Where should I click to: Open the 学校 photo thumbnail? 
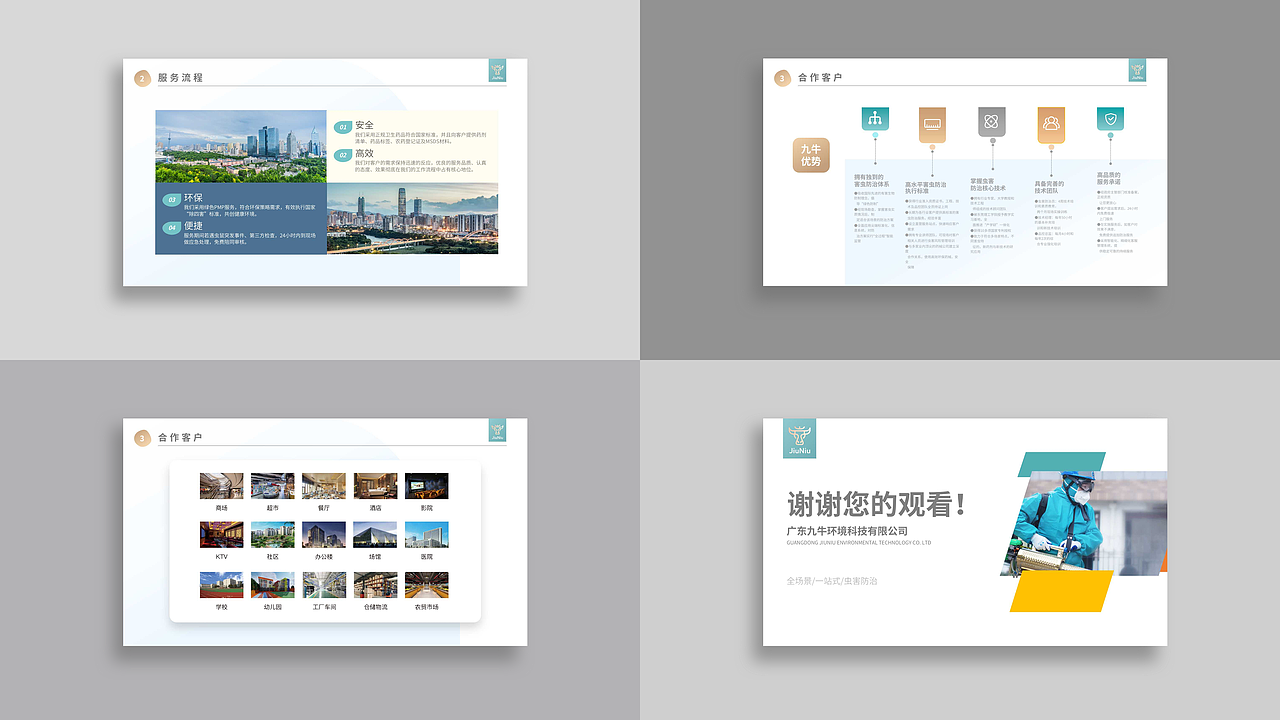pyautogui.click(x=221, y=585)
